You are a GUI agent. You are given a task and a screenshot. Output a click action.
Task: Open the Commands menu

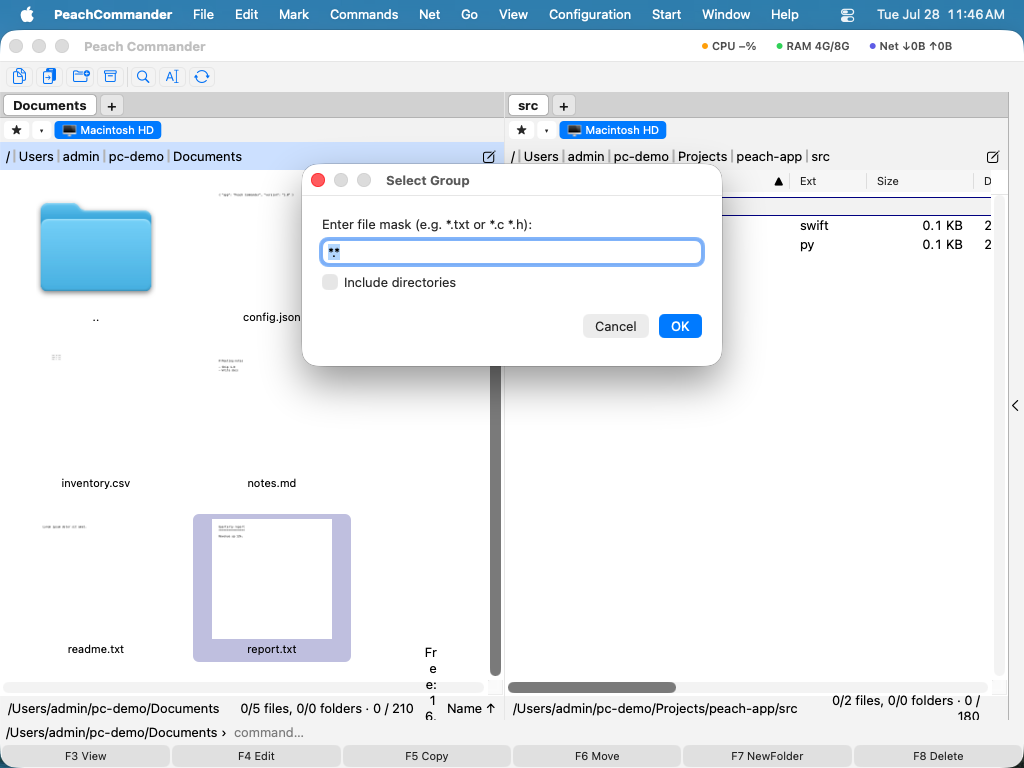[x=364, y=14]
